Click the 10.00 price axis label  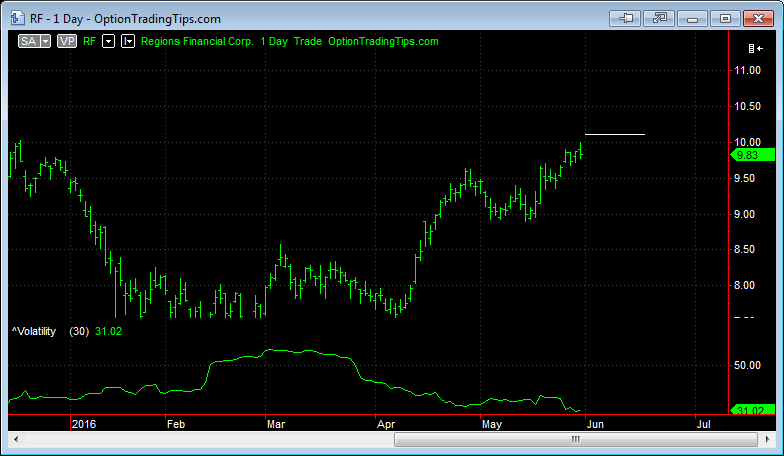[x=748, y=142]
